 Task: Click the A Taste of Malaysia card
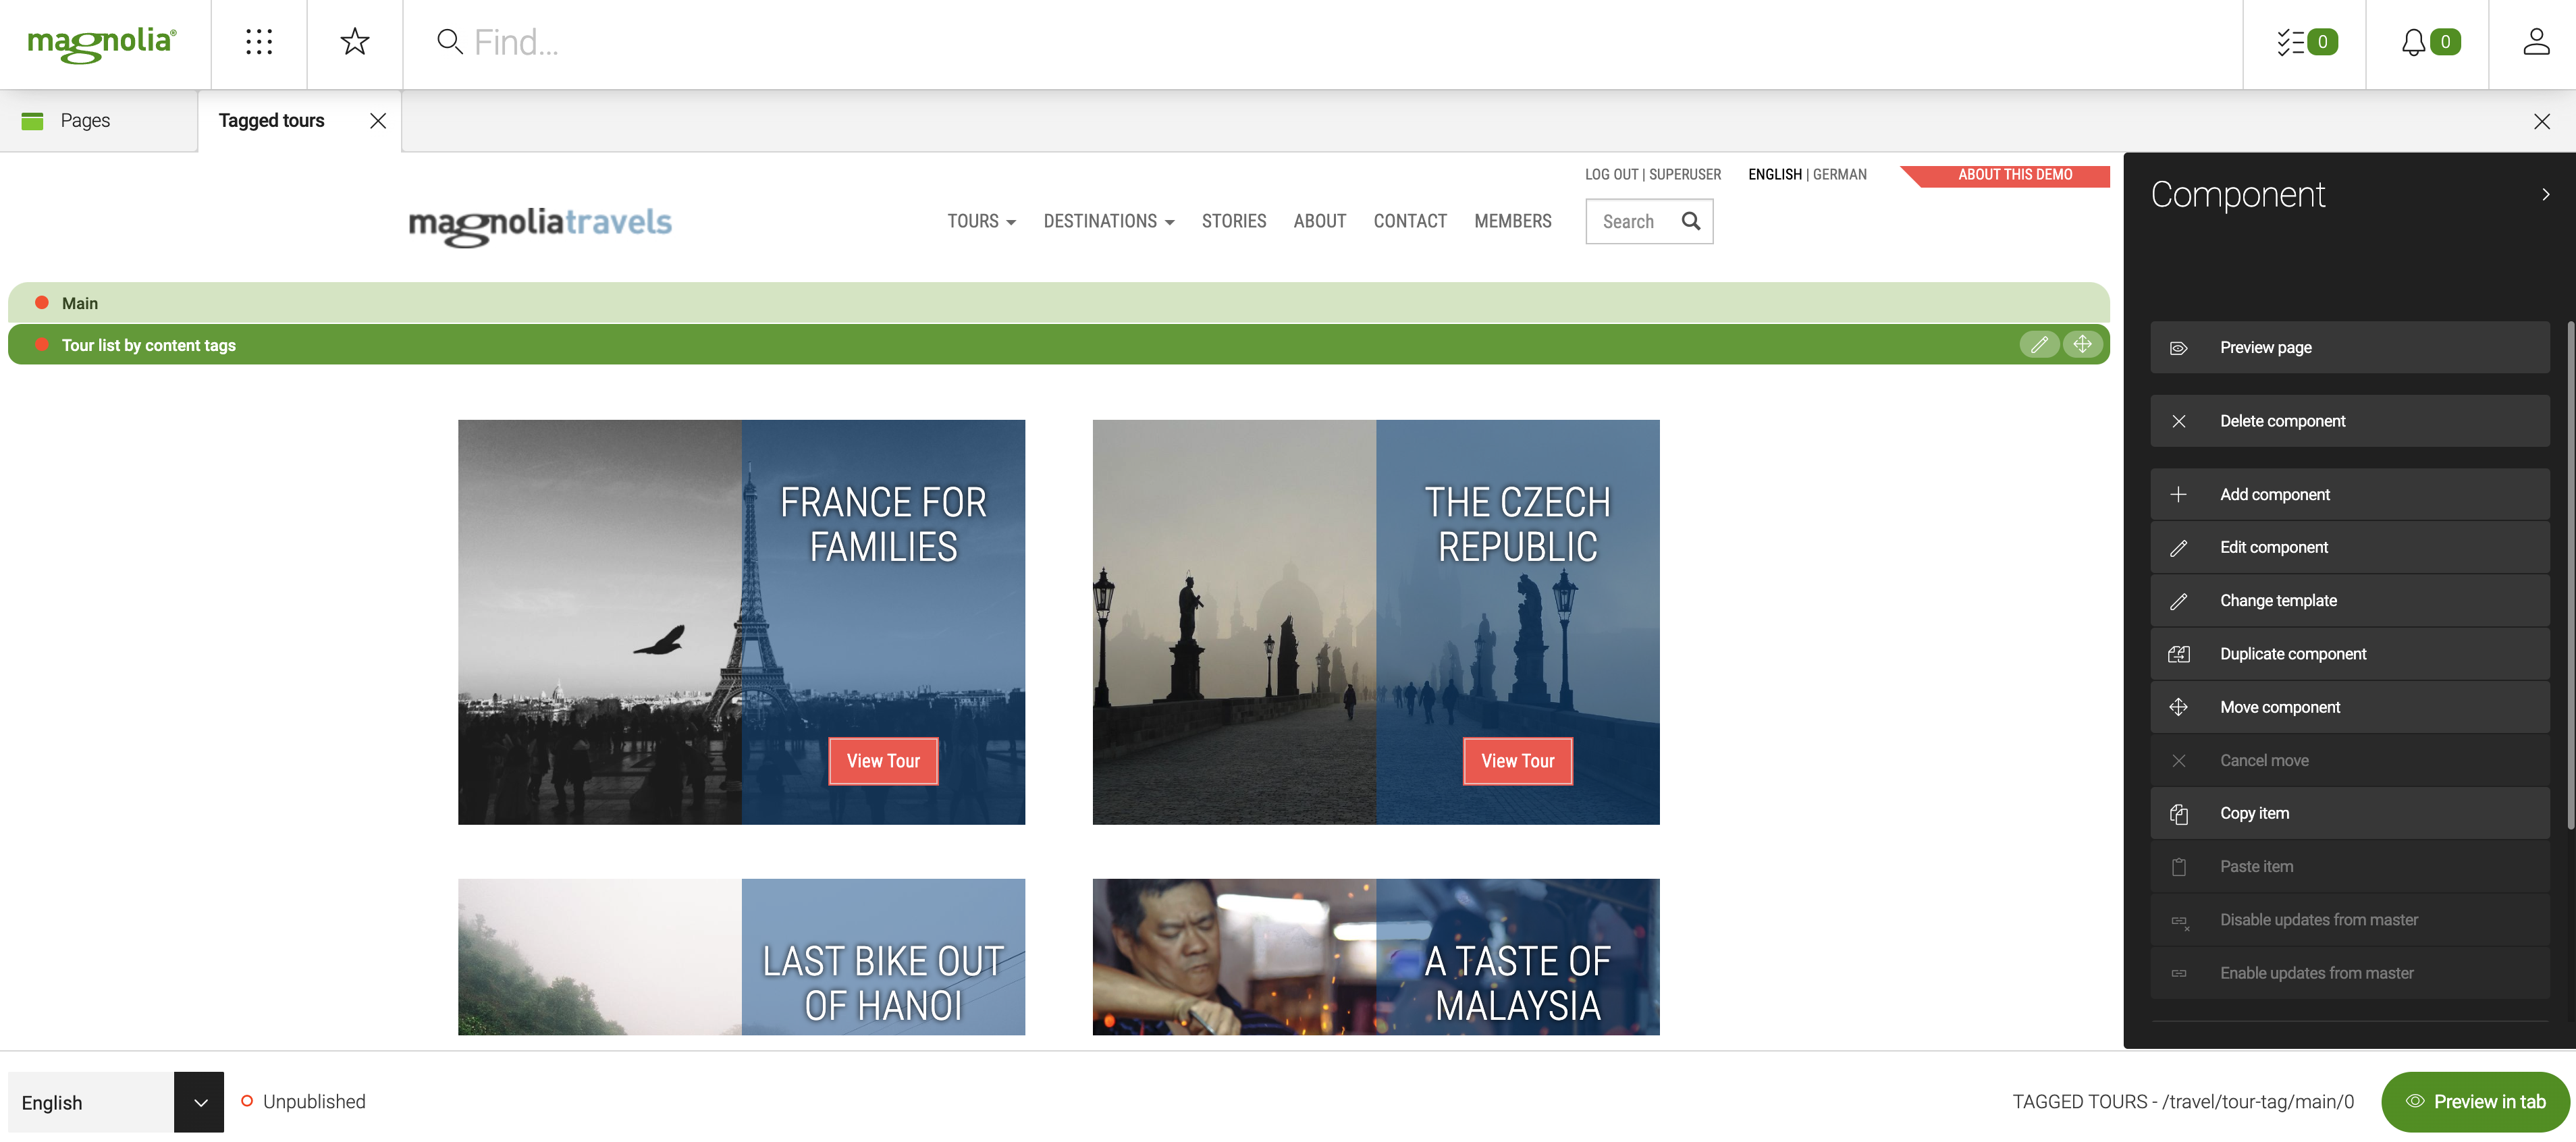tap(1376, 957)
